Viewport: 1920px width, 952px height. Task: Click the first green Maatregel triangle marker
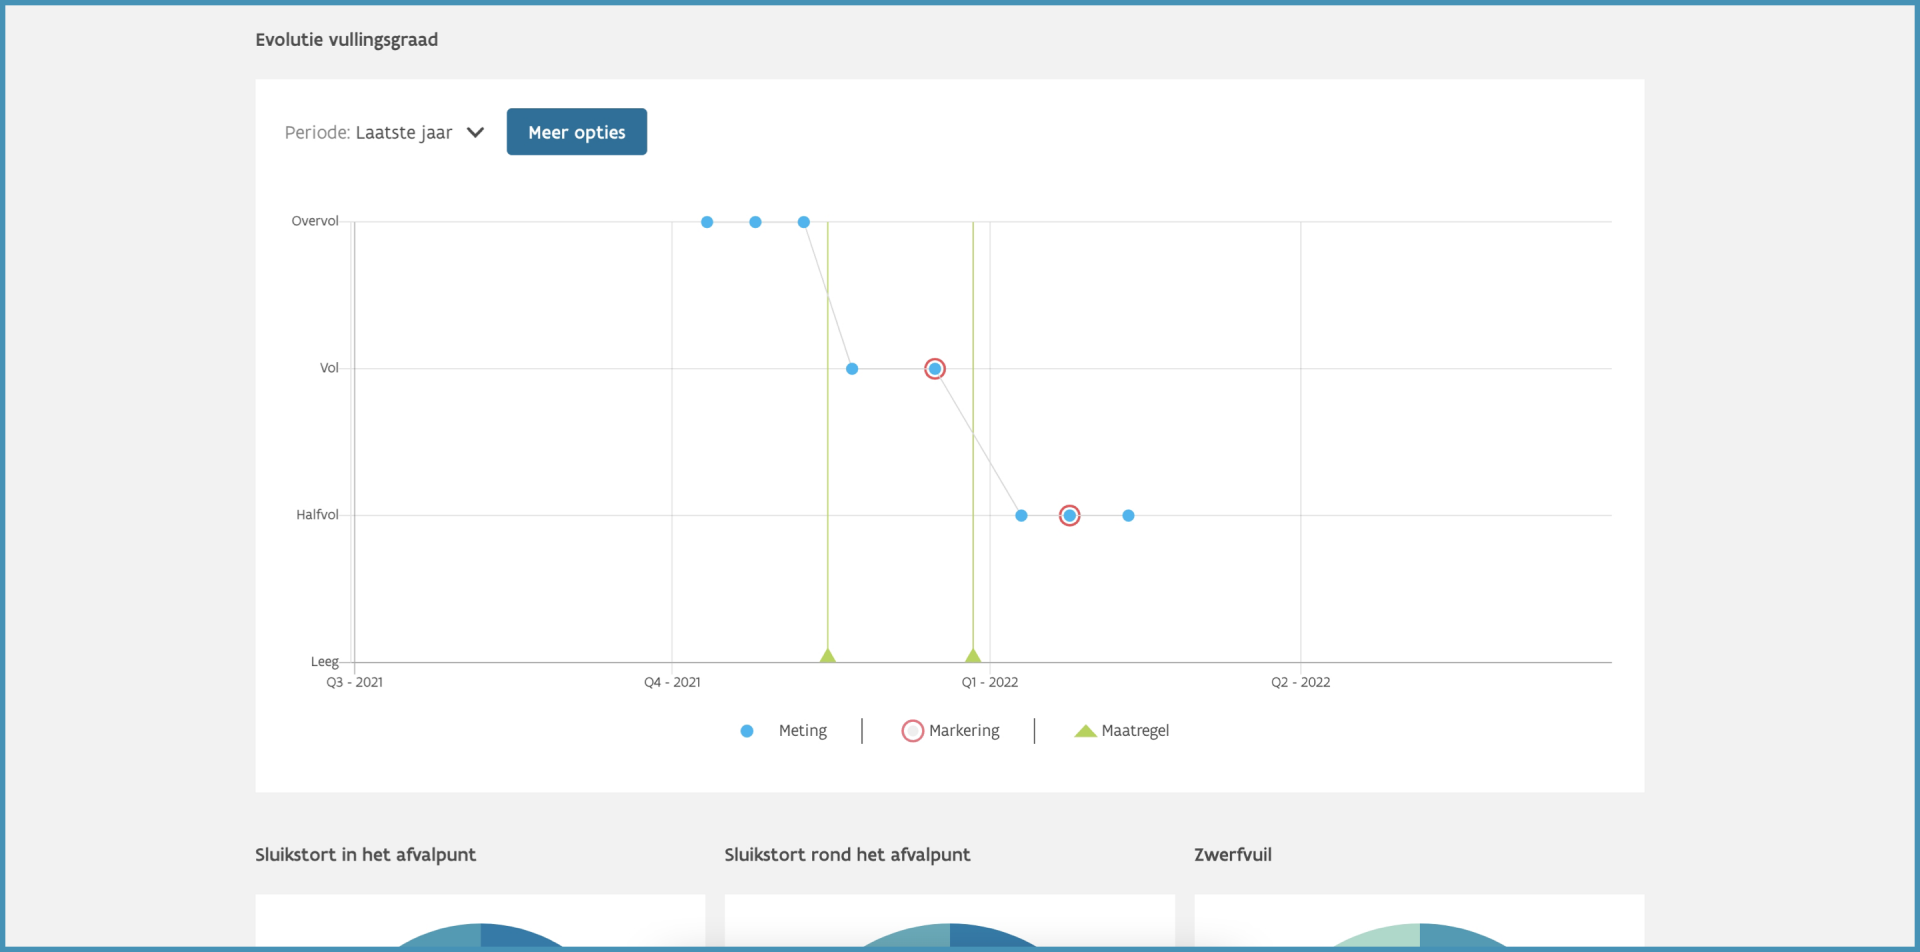(x=827, y=655)
